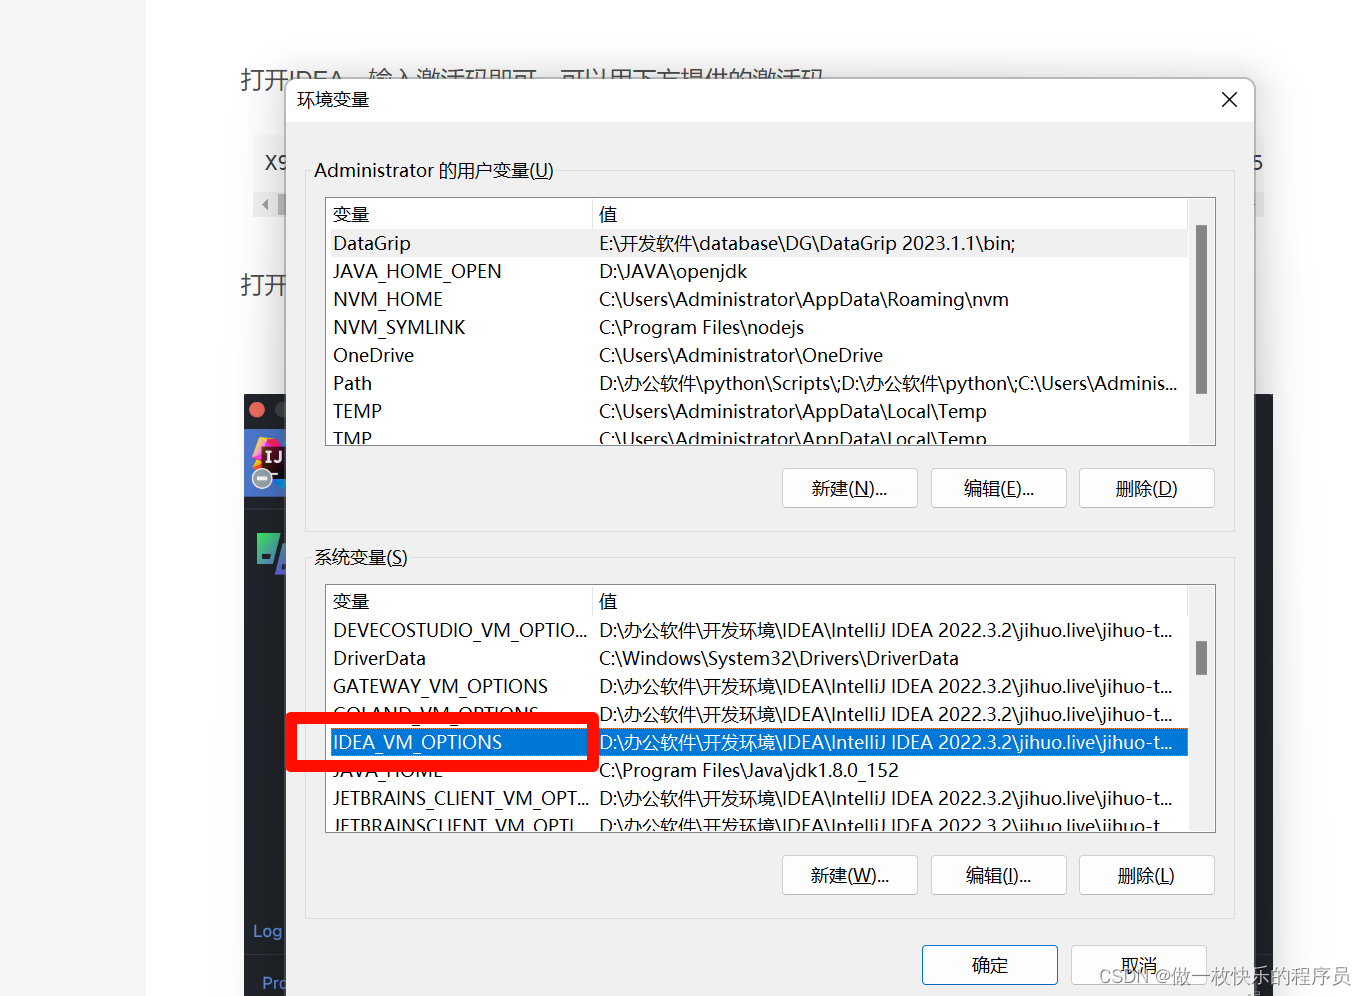Close the 环境变量 dialog
Screen dimensions: 1366x996
(x=1229, y=100)
